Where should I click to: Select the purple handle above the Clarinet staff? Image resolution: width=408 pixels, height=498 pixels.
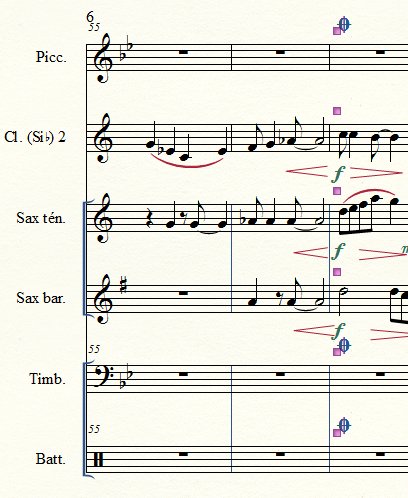[337, 111]
